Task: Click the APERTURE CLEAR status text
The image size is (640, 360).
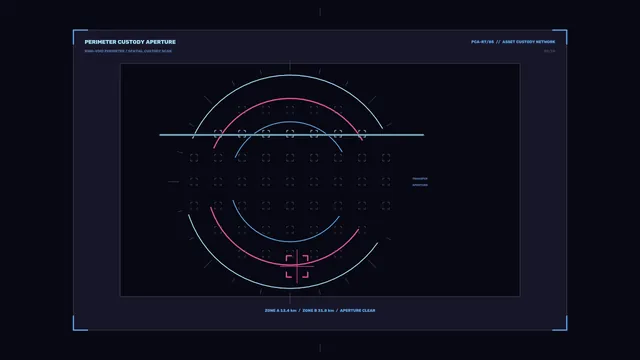Action: click(x=358, y=311)
